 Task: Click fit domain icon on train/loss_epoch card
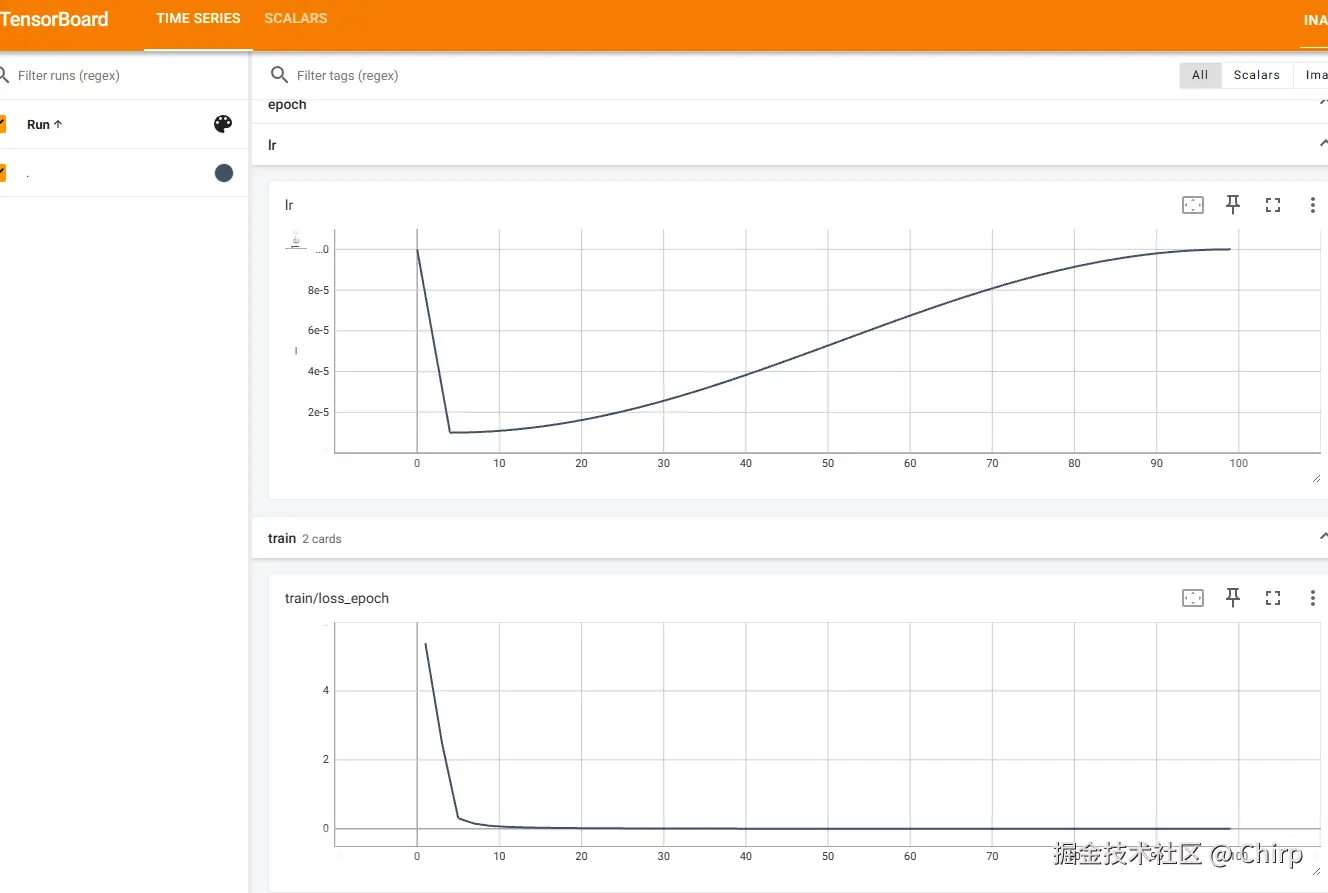(x=1193, y=598)
